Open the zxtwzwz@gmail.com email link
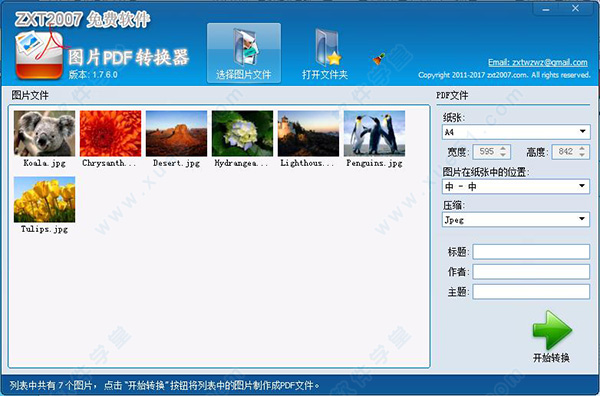The width and height of the screenshot is (600, 396). tap(538, 62)
